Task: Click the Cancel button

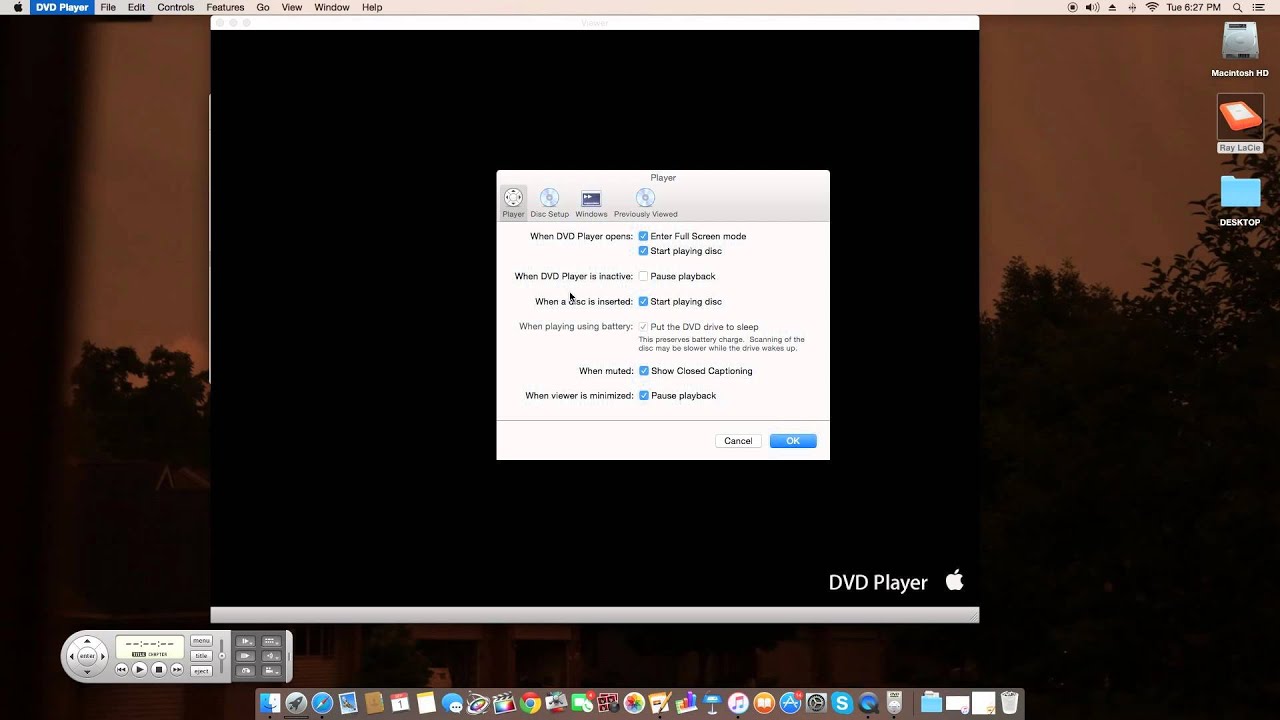Action: (x=738, y=441)
